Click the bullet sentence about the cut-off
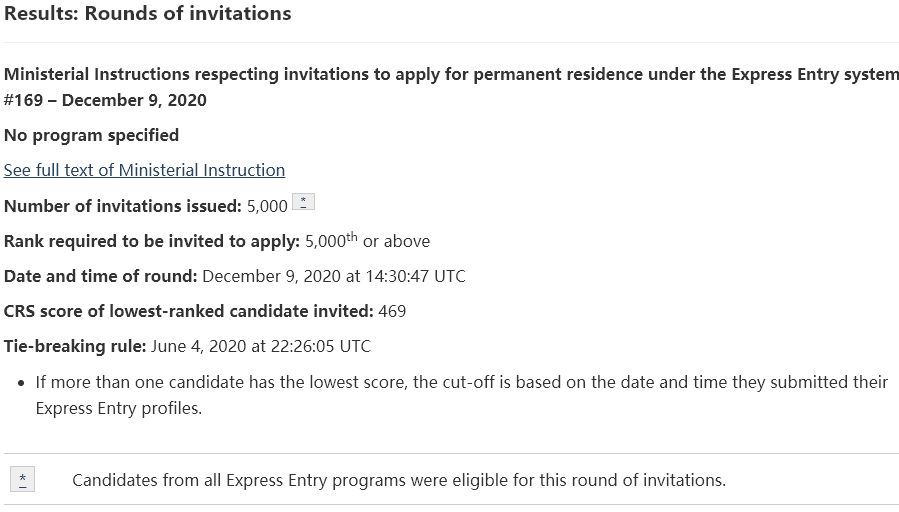The width and height of the screenshot is (899, 512). pos(461,382)
